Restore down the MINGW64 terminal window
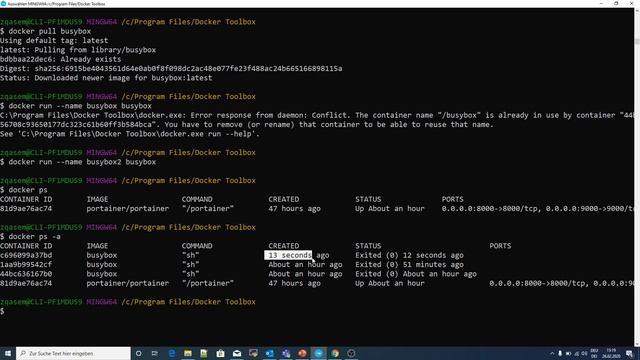Screen dimensions: 640x360 coord(616,3)
